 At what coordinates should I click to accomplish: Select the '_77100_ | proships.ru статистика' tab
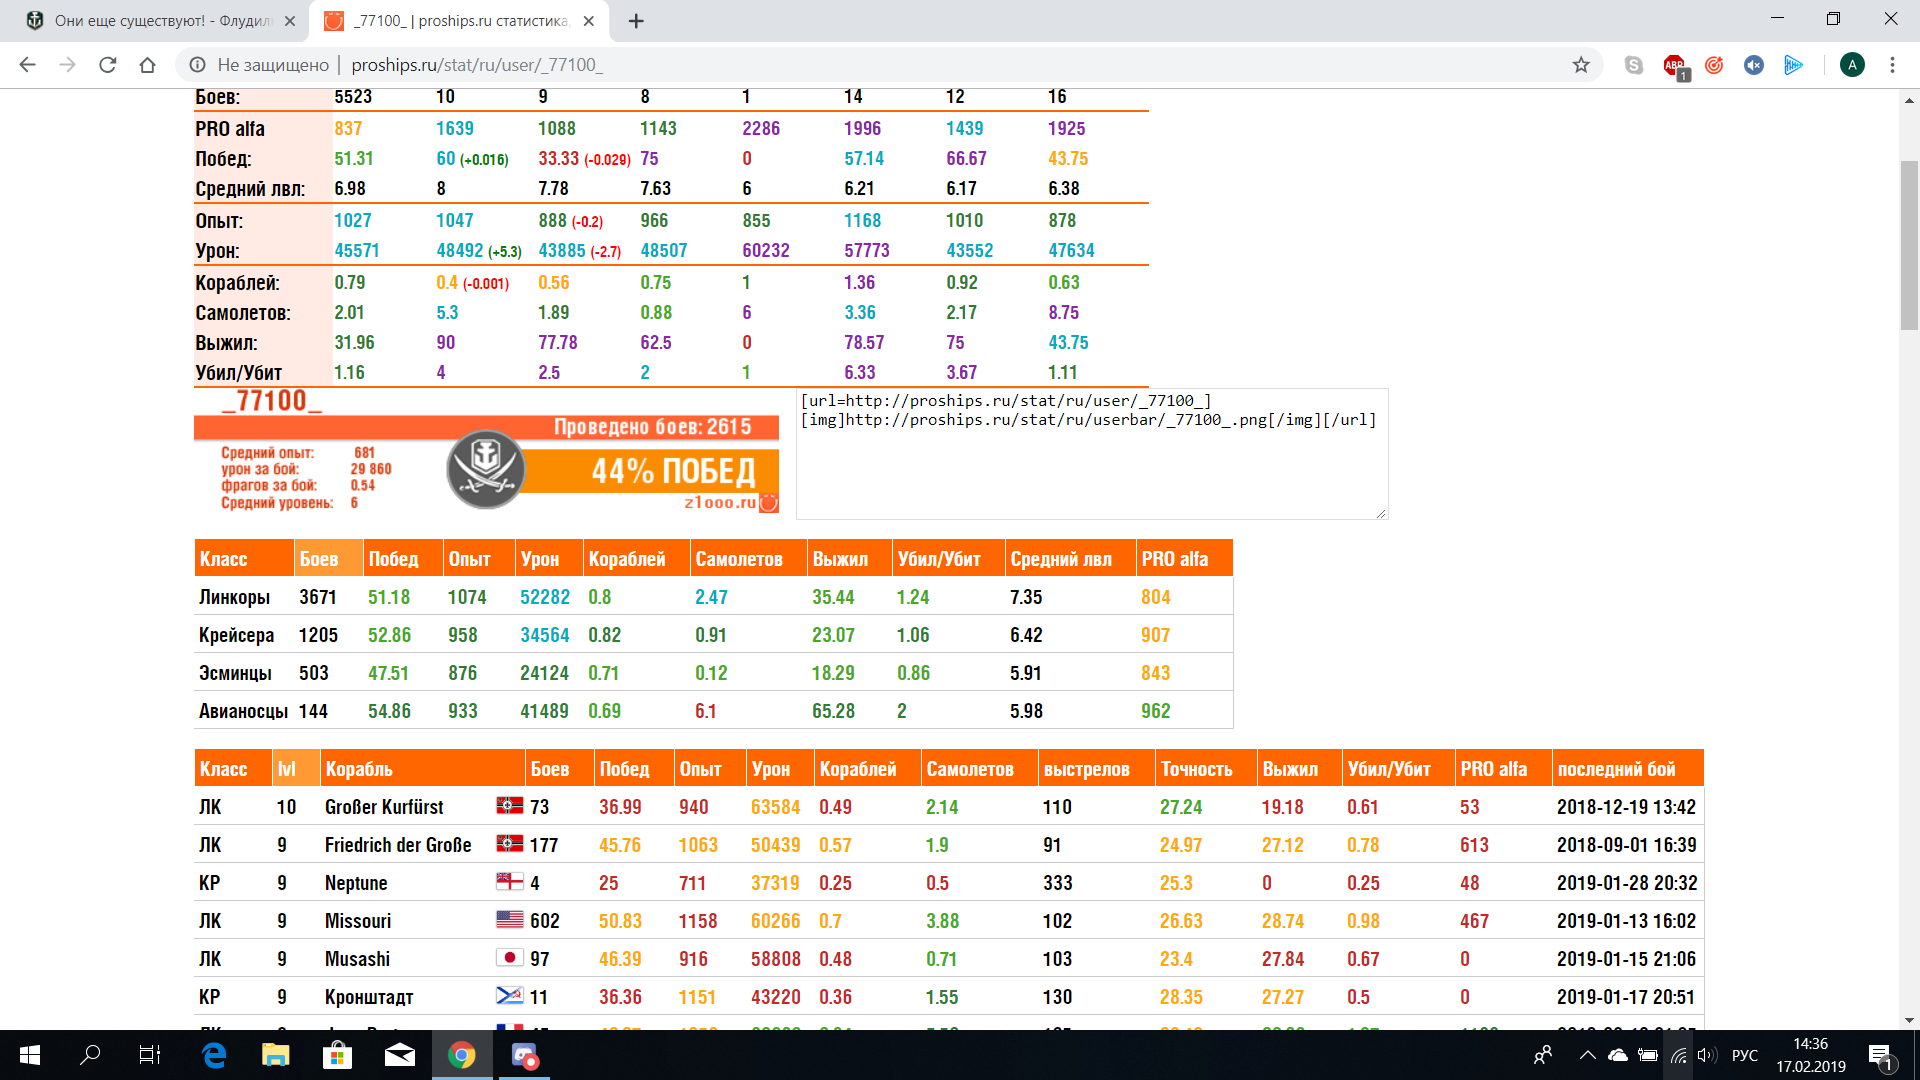click(460, 21)
